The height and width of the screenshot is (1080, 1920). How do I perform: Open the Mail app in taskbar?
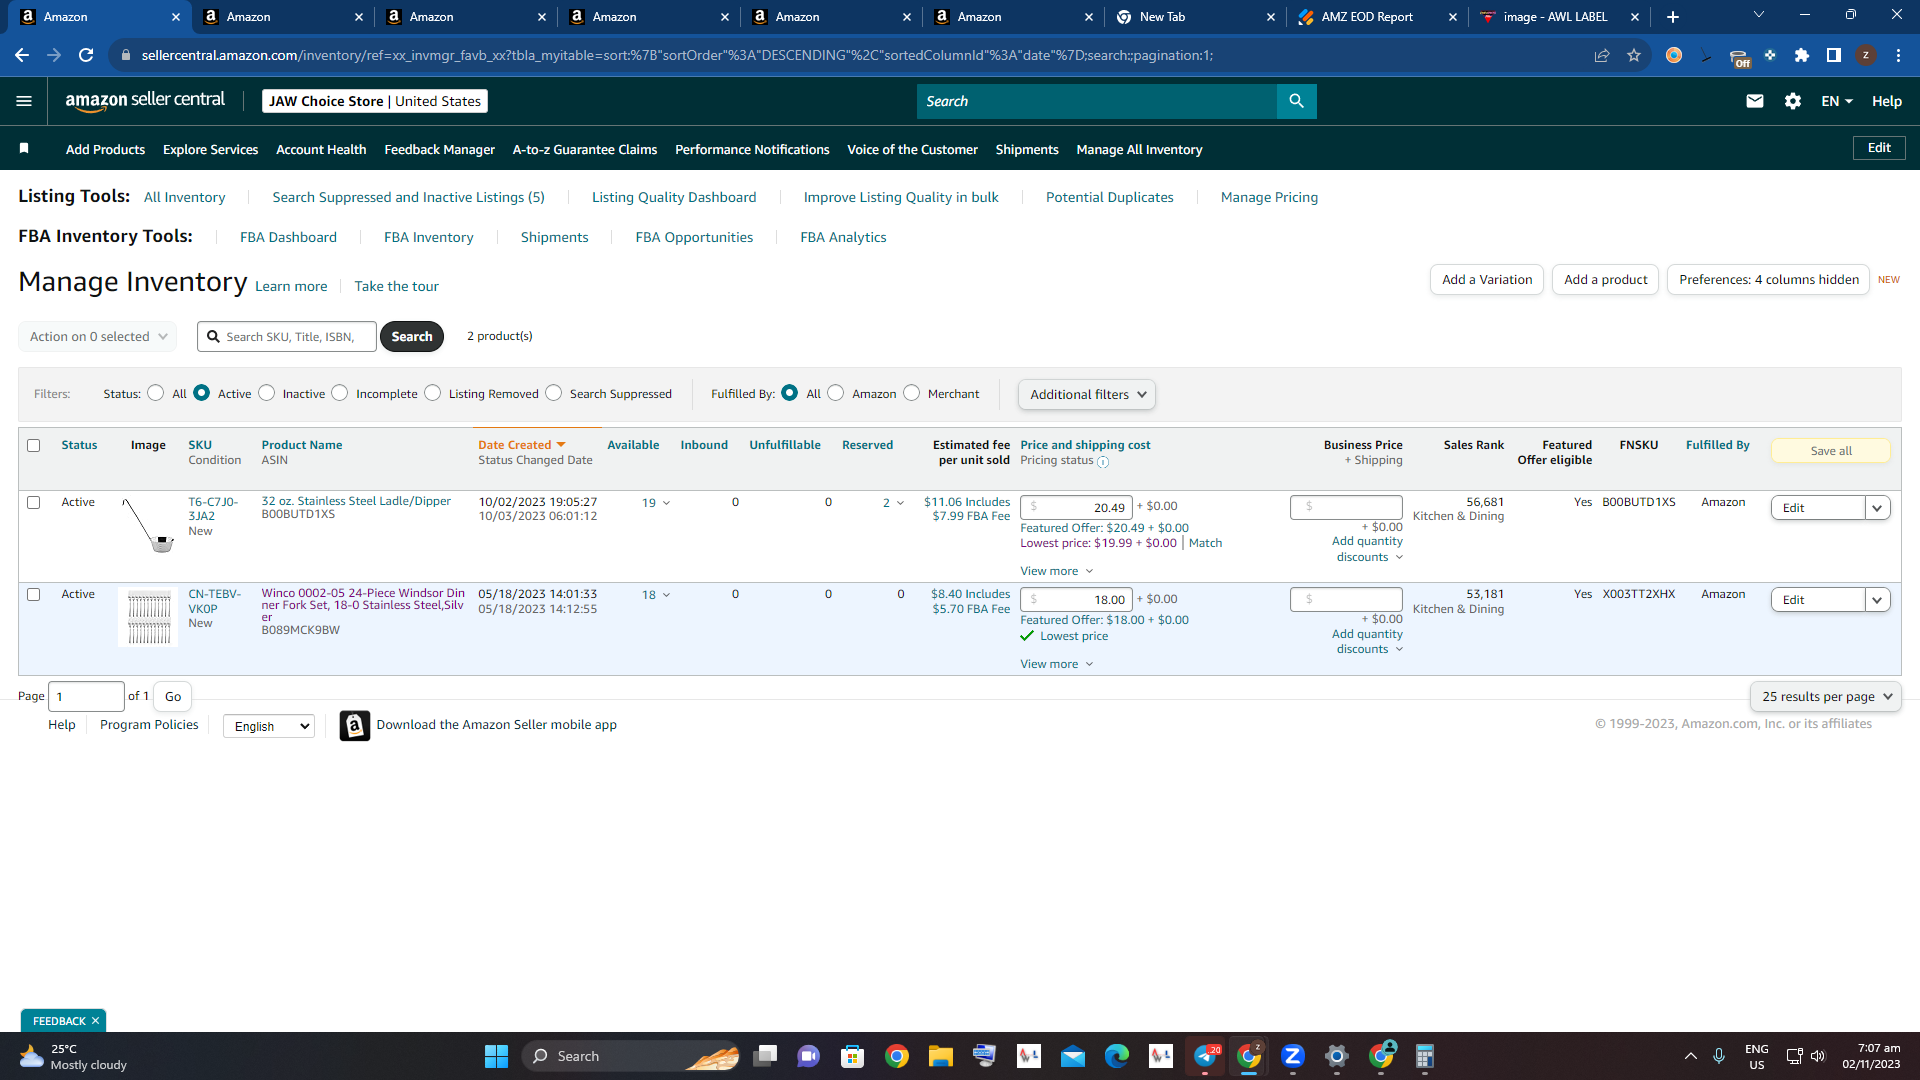(x=1072, y=1056)
